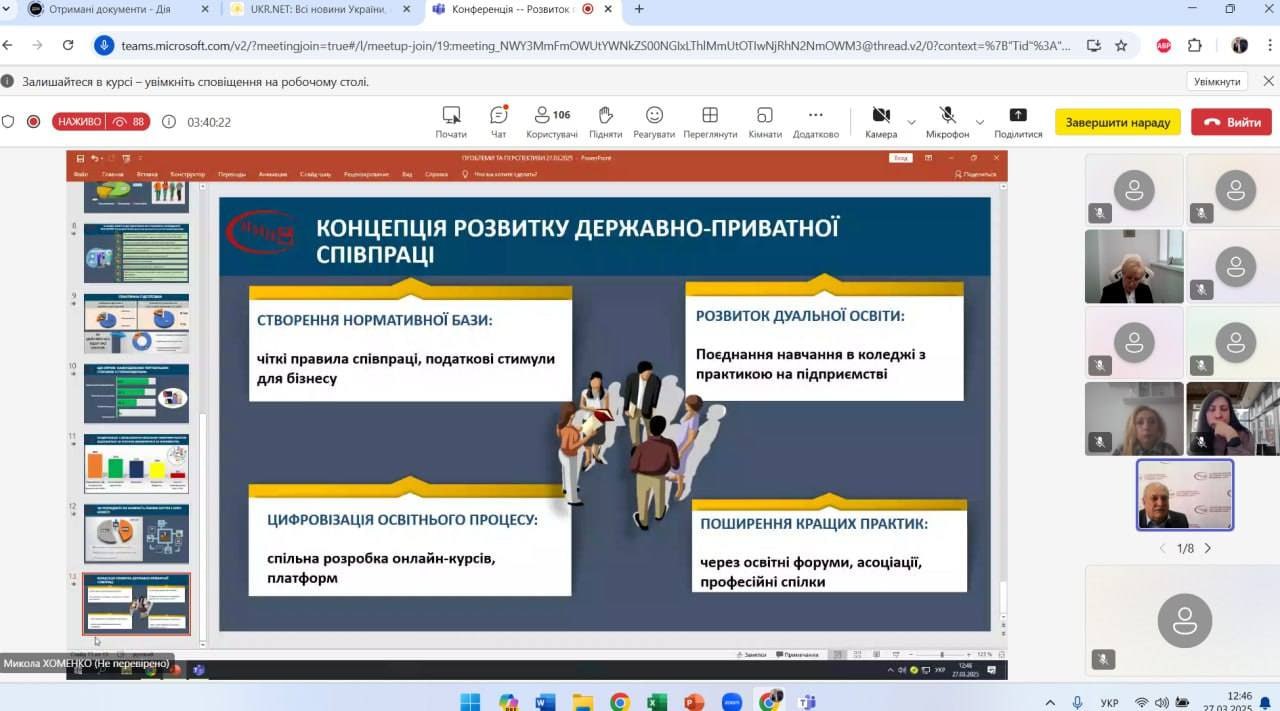
Task: Click the microphone icon in the address bar
Action: 104,45
